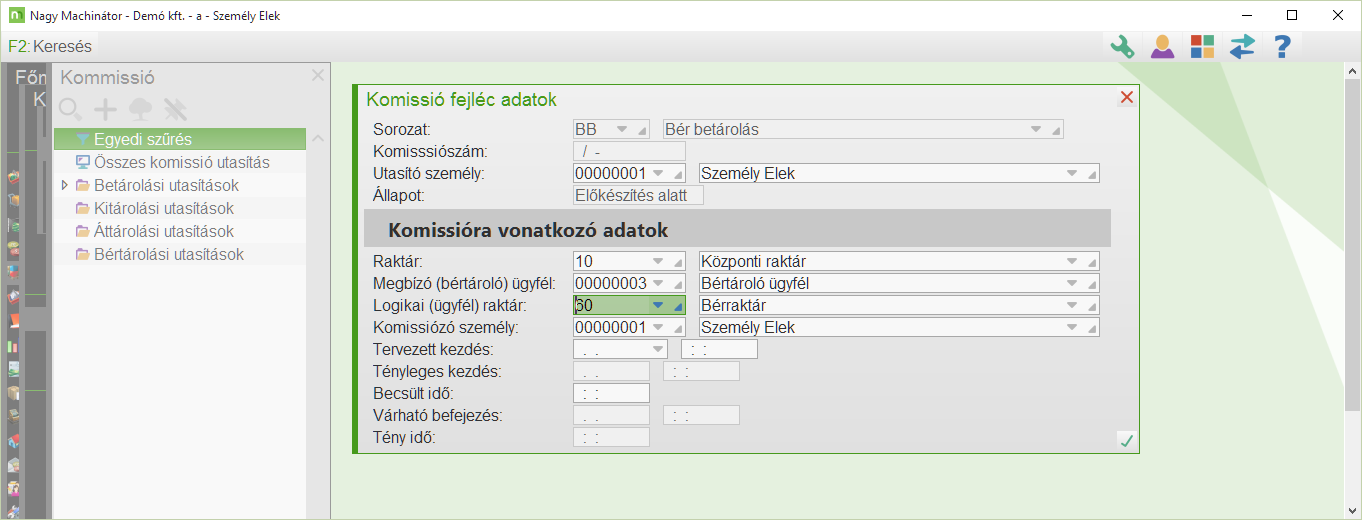Open Komissiózó személy name dropdown

[1073, 328]
